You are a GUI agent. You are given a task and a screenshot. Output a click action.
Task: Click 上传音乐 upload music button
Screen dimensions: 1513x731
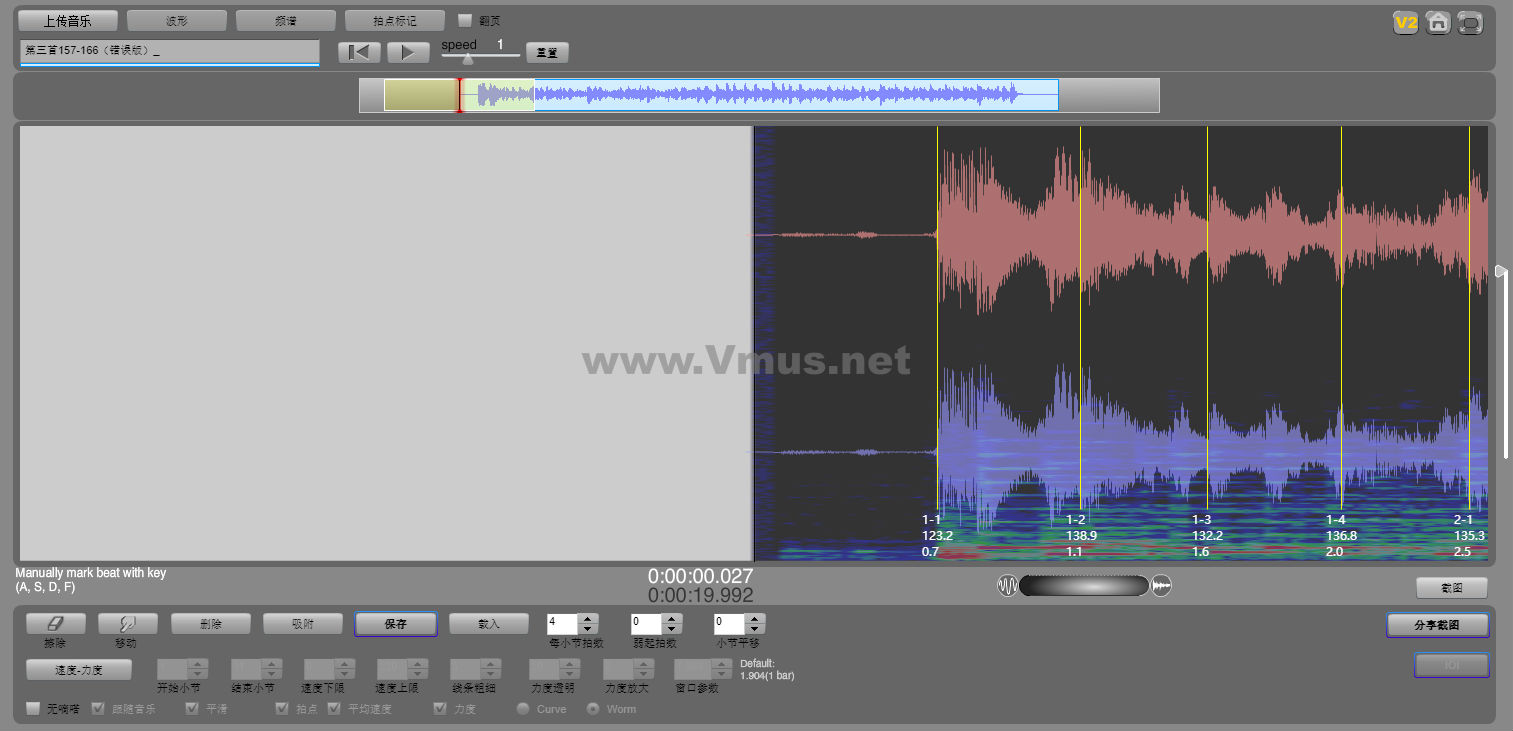[x=68, y=21]
